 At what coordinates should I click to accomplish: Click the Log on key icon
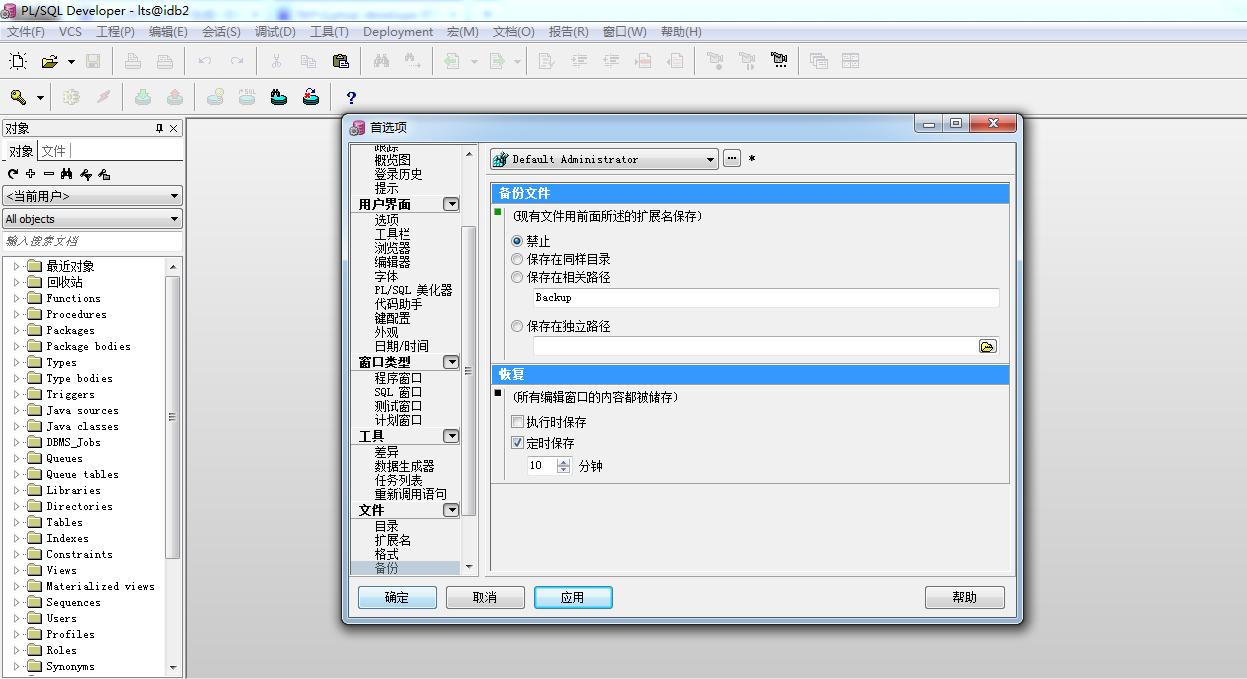click(18, 97)
